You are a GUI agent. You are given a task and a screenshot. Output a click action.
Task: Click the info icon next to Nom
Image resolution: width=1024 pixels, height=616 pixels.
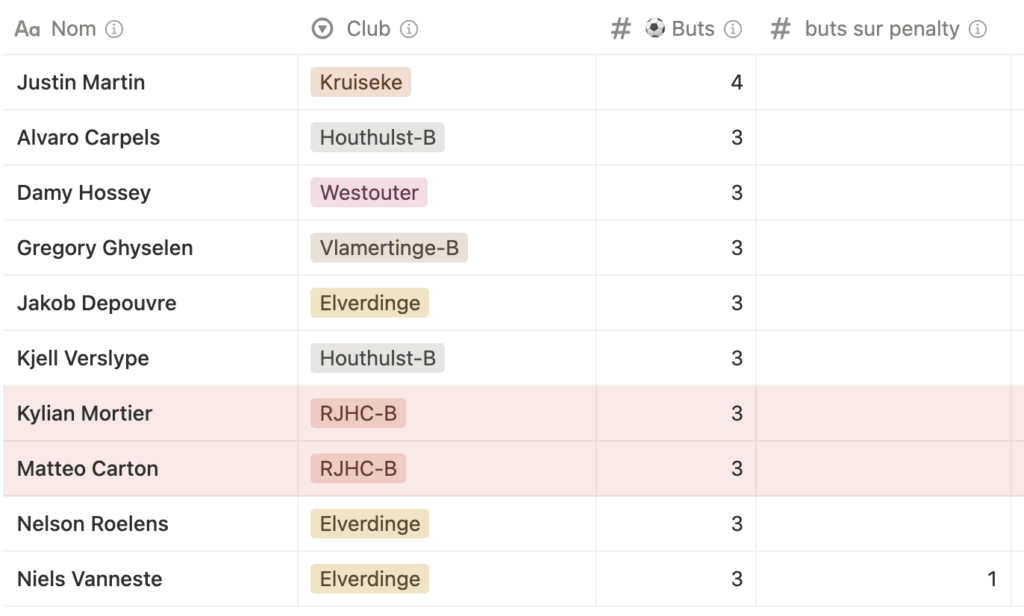(x=114, y=29)
